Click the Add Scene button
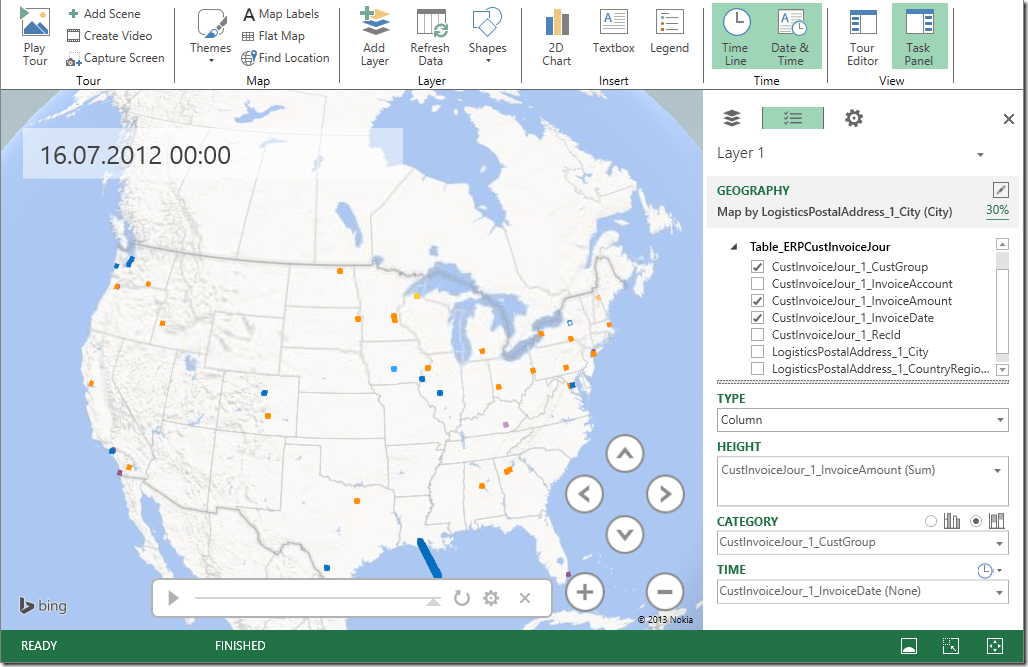 tap(105, 14)
